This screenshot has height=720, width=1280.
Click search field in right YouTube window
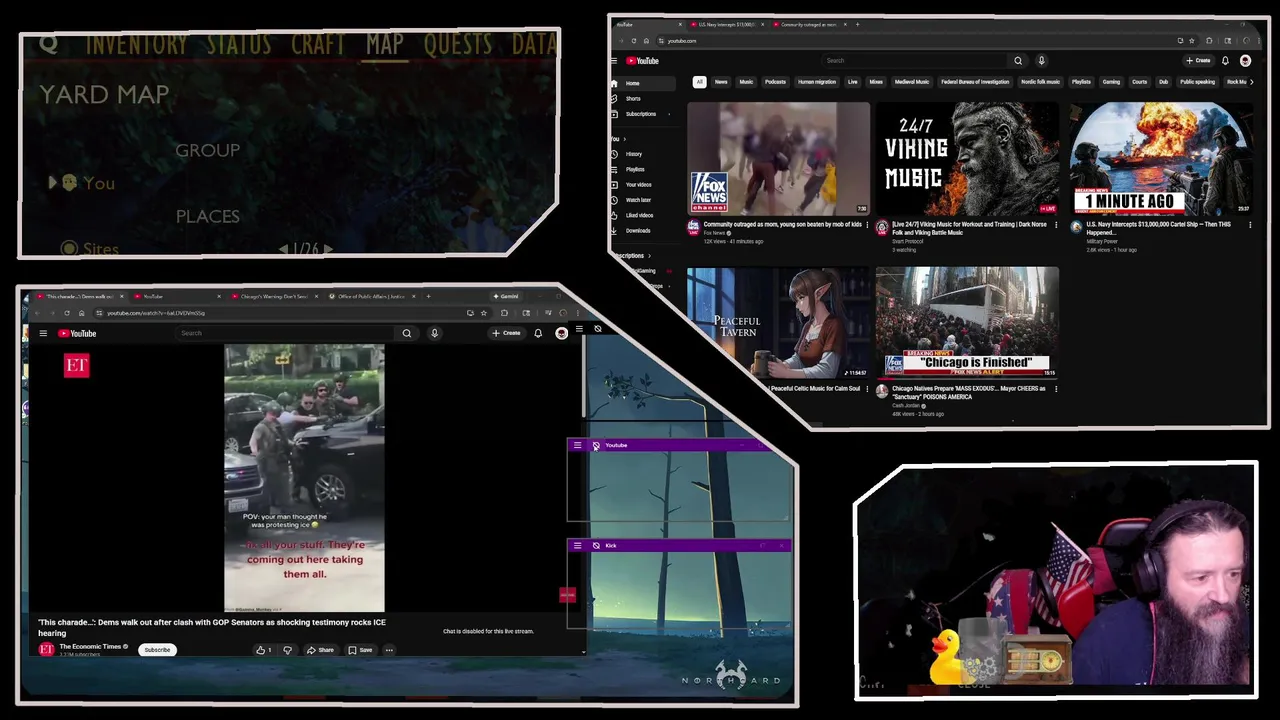click(x=915, y=61)
